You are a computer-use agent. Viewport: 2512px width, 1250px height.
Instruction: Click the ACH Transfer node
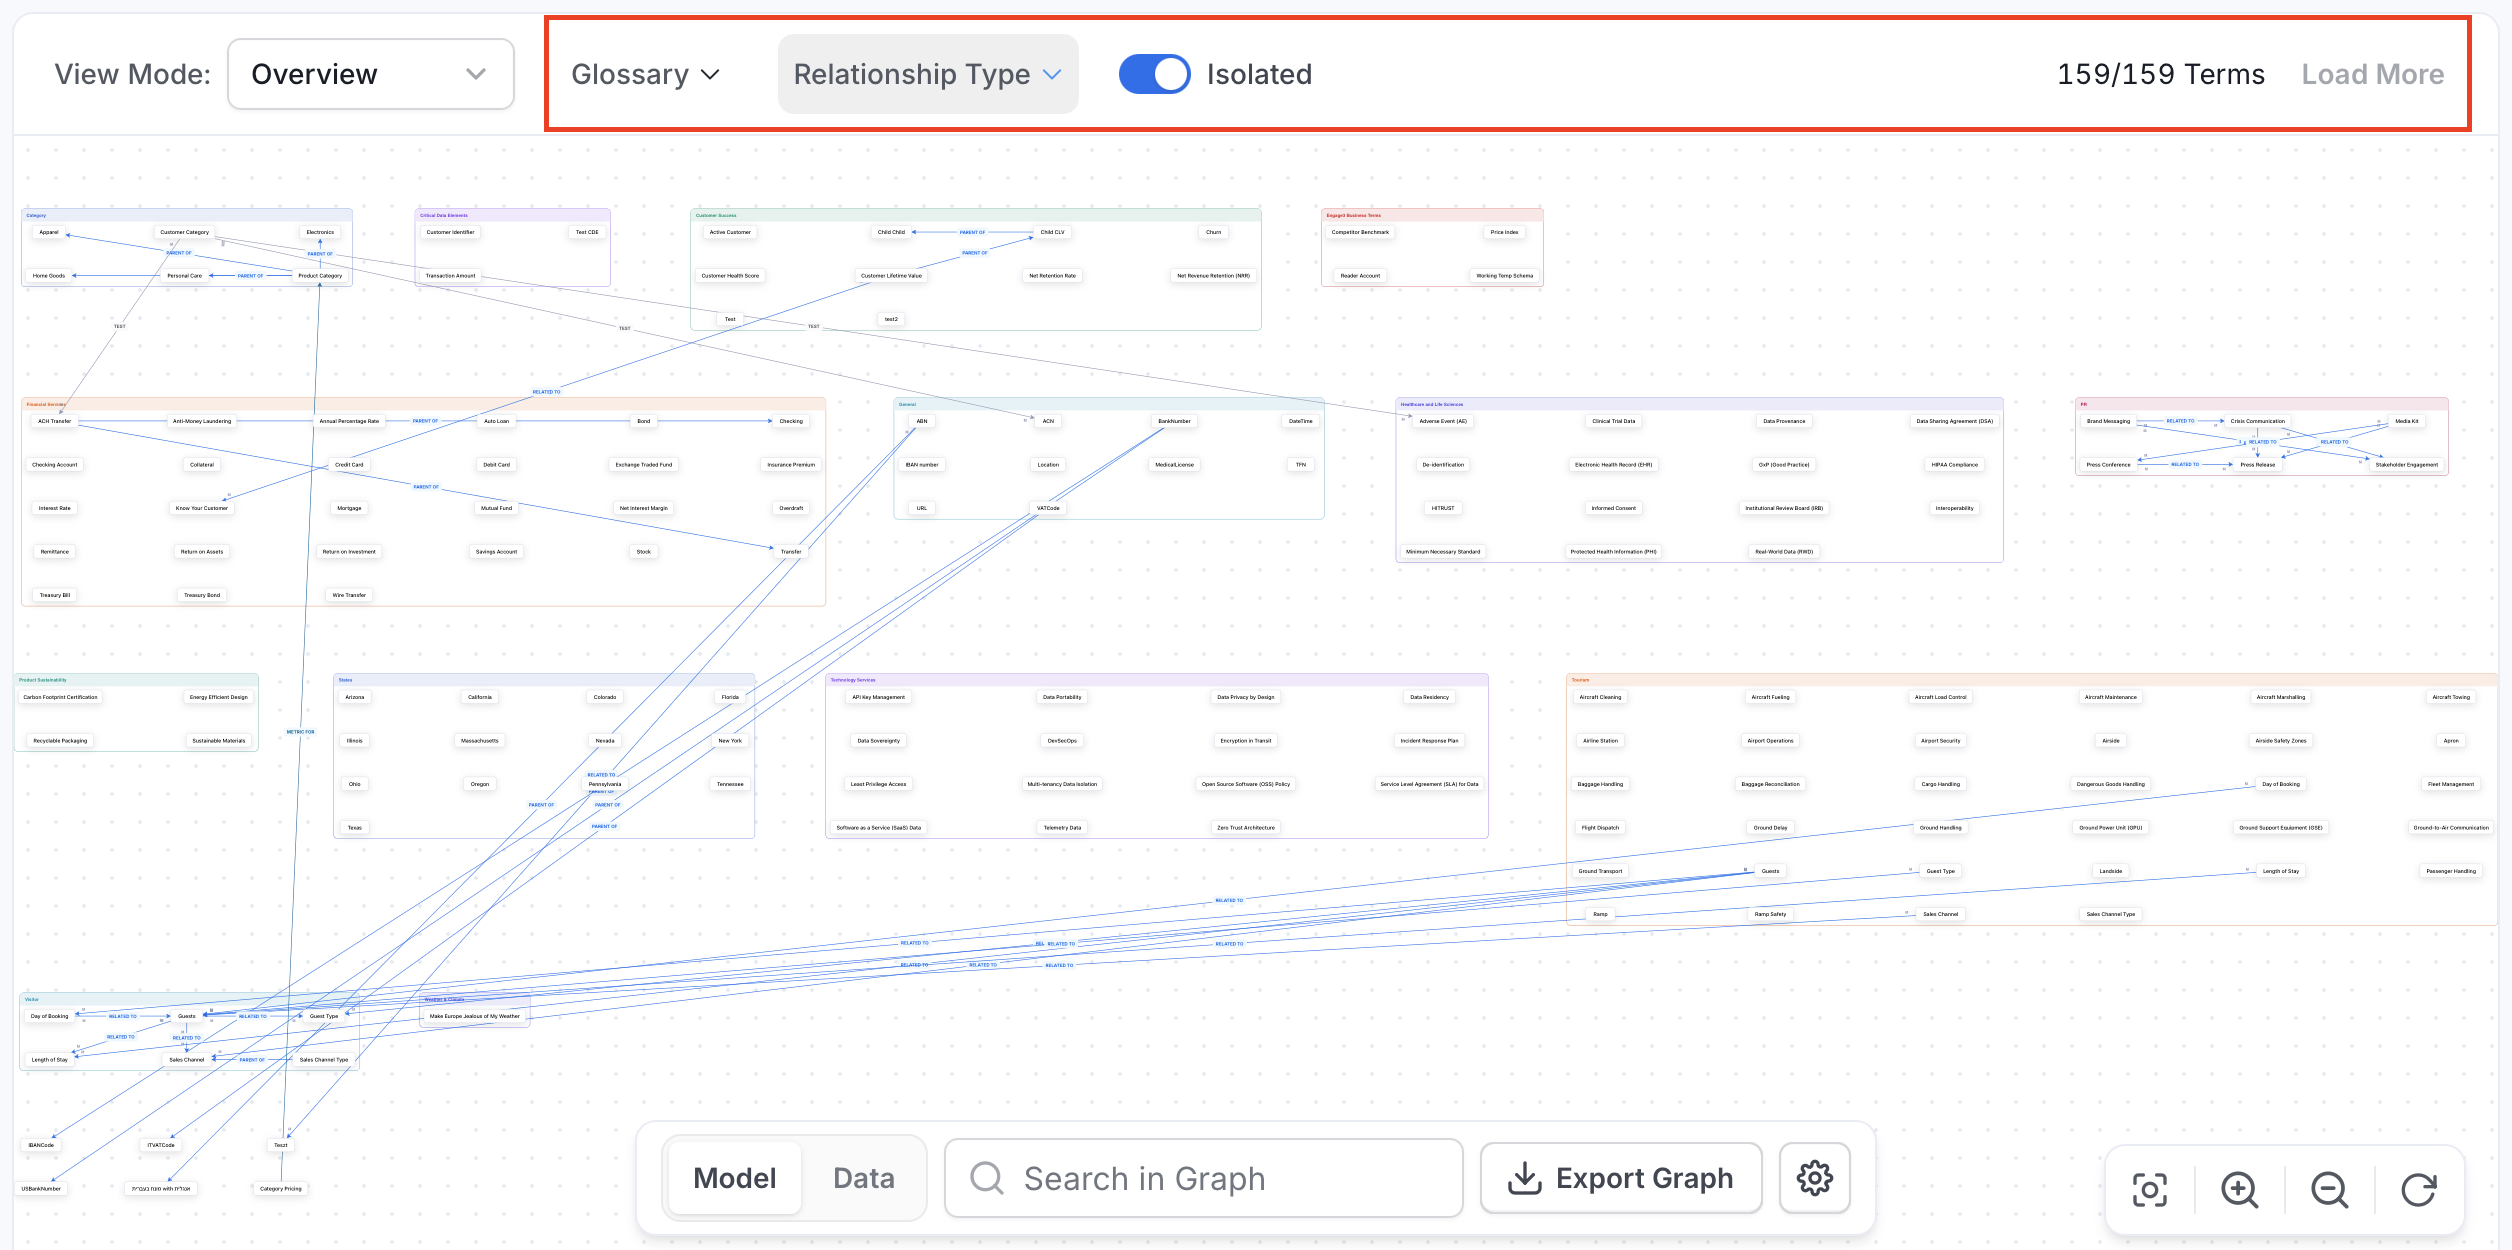(55, 421)
